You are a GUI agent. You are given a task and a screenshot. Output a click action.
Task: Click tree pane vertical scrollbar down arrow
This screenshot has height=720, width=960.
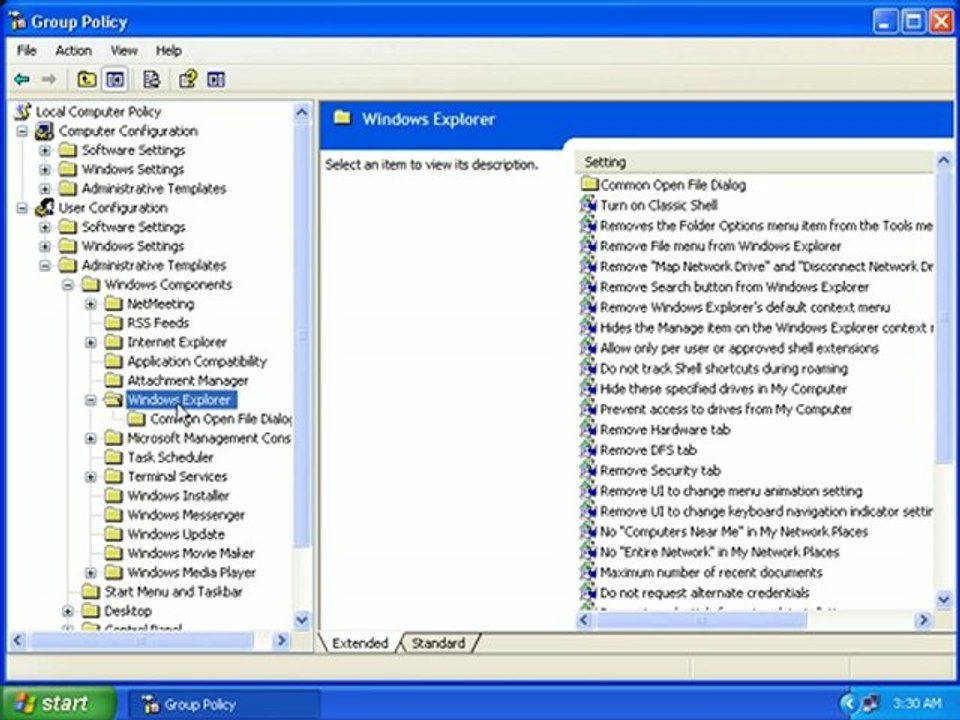302,620
